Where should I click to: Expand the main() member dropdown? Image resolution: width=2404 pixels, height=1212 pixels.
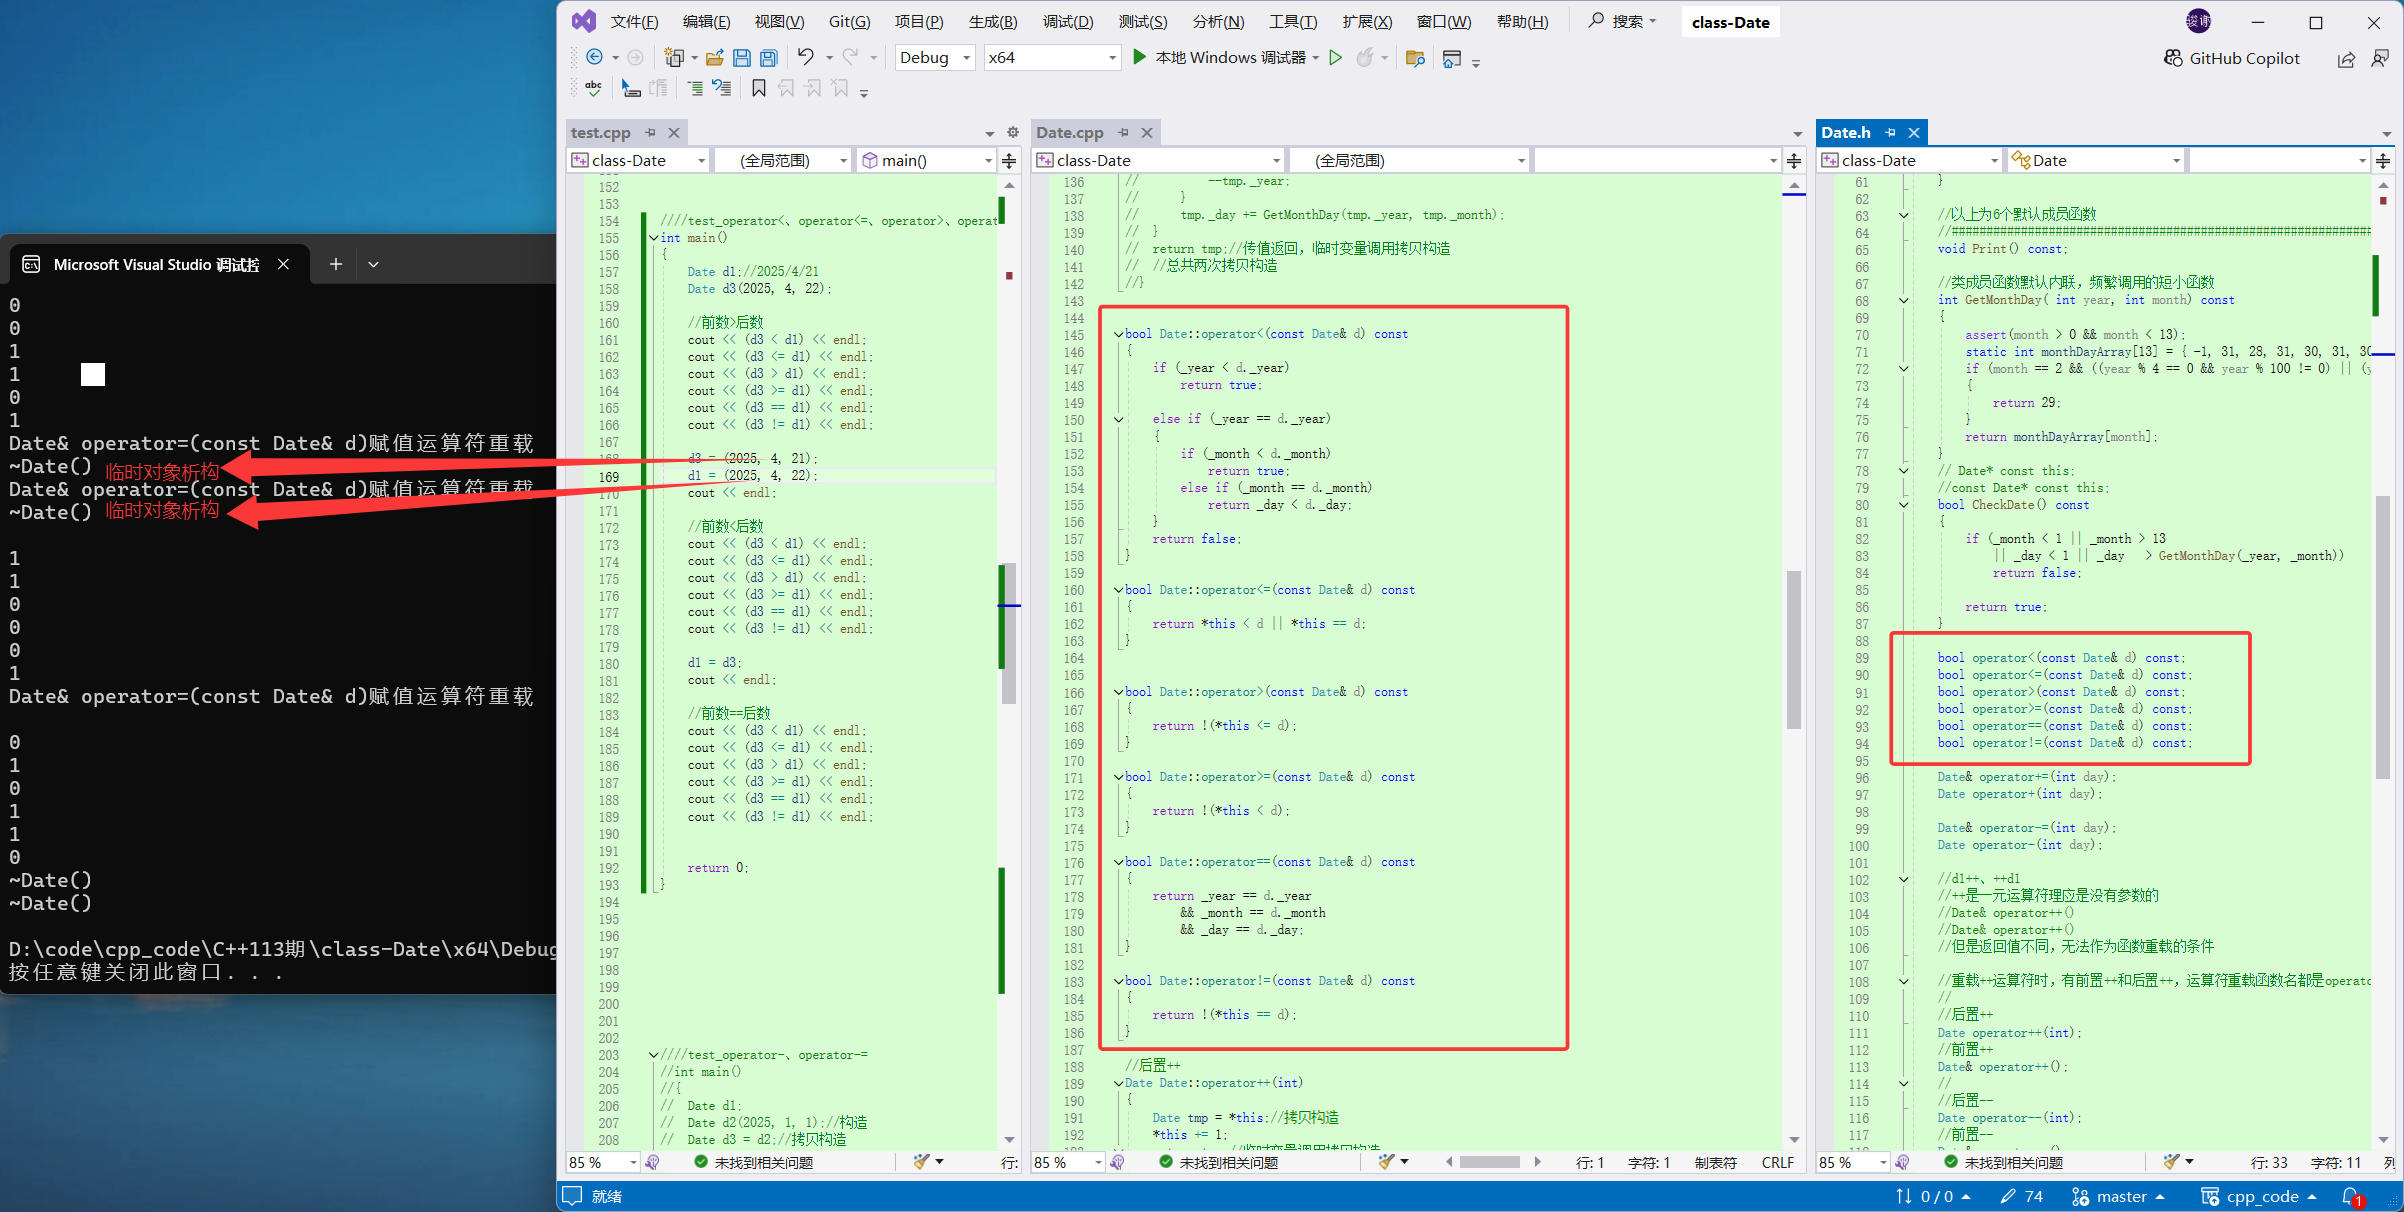988,160
